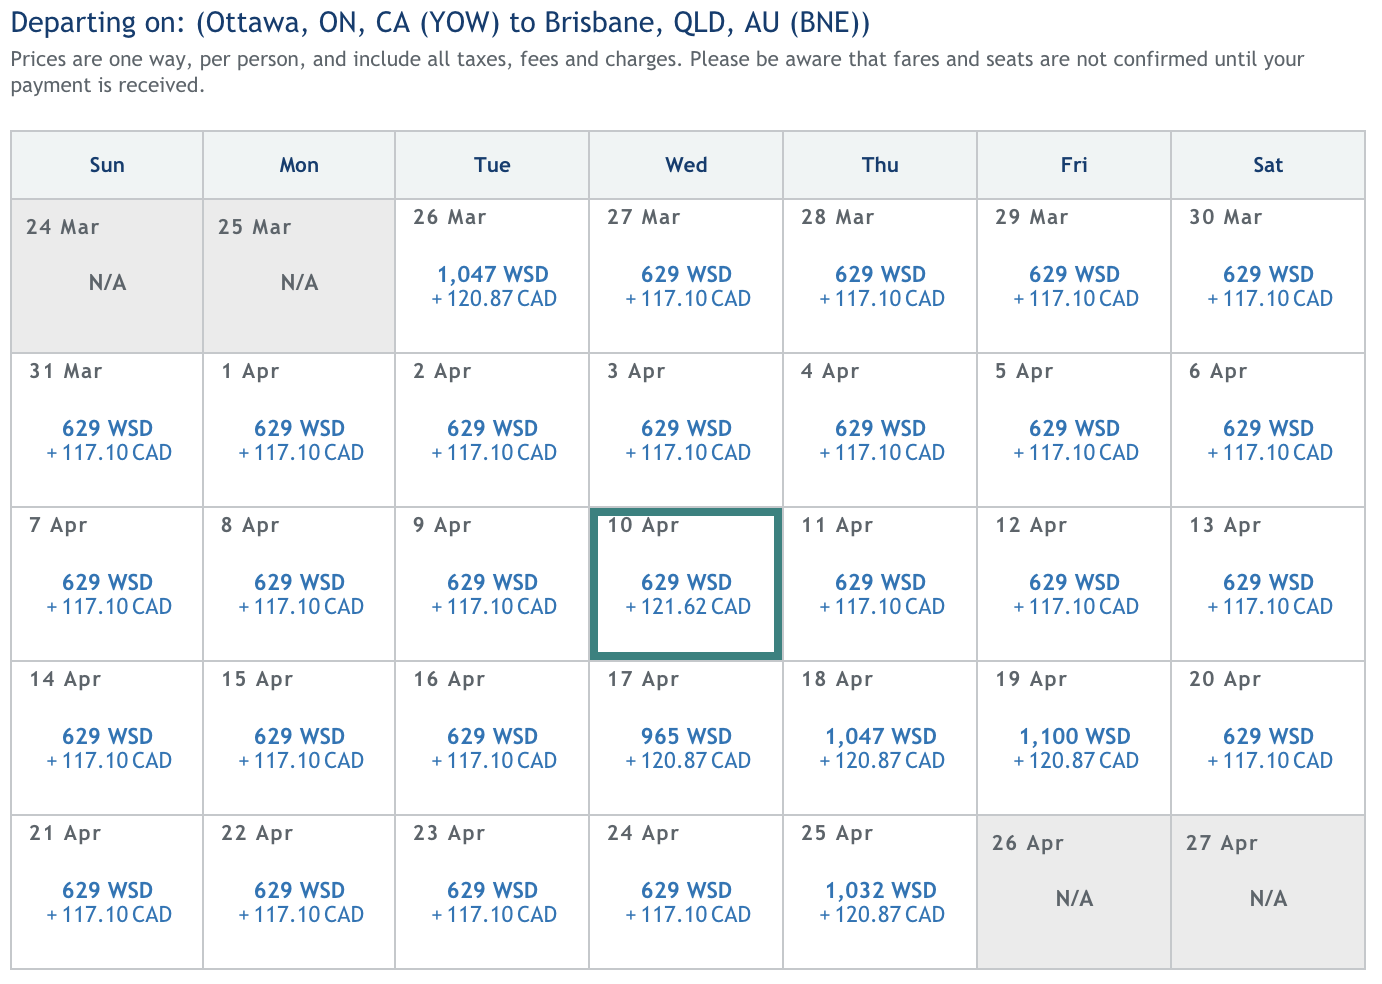Select the 26 Mar fare of 1,047 WSD
Screen dimensions: 1382x984
[492, 276]
